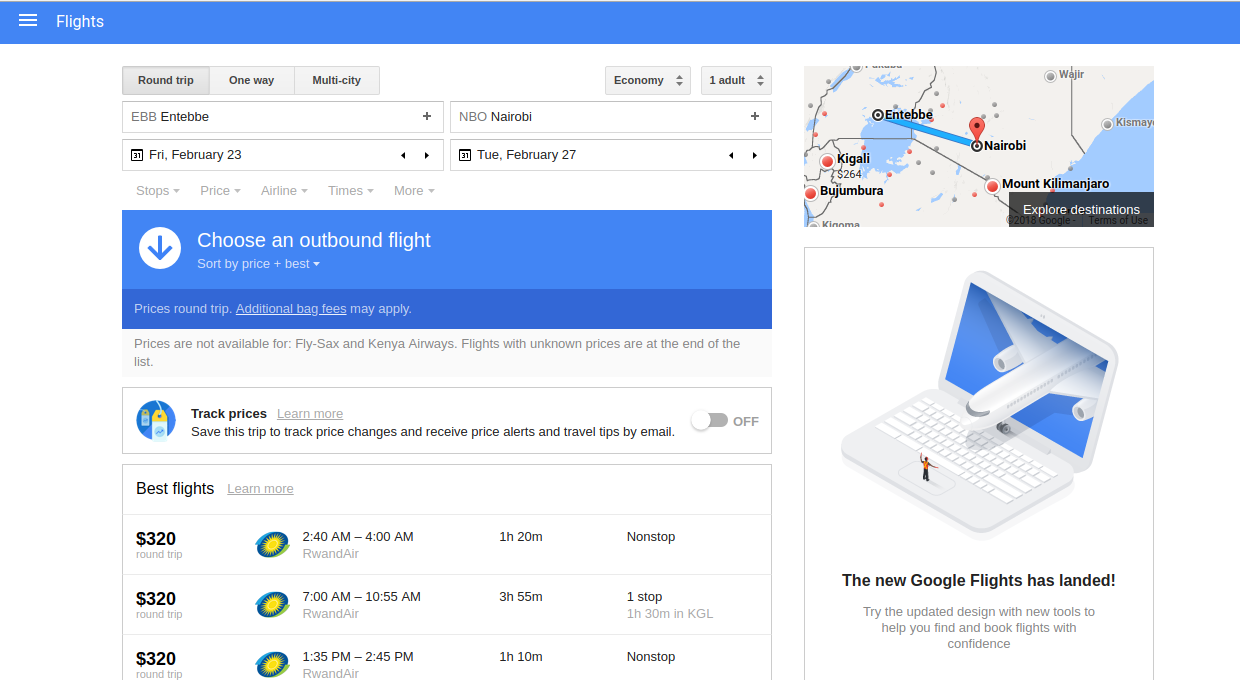Go to previous day for Fri, February 23
The width and height of the screenshot is (1240, 680).
pos(403,155)
